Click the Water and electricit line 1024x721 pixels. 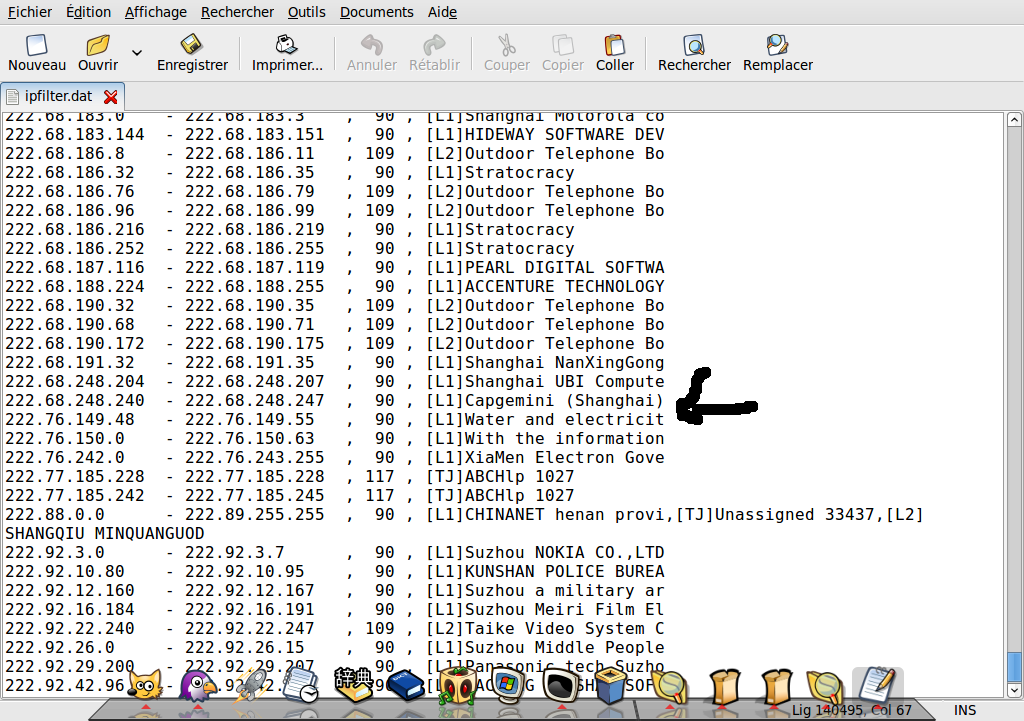point(334,419)
